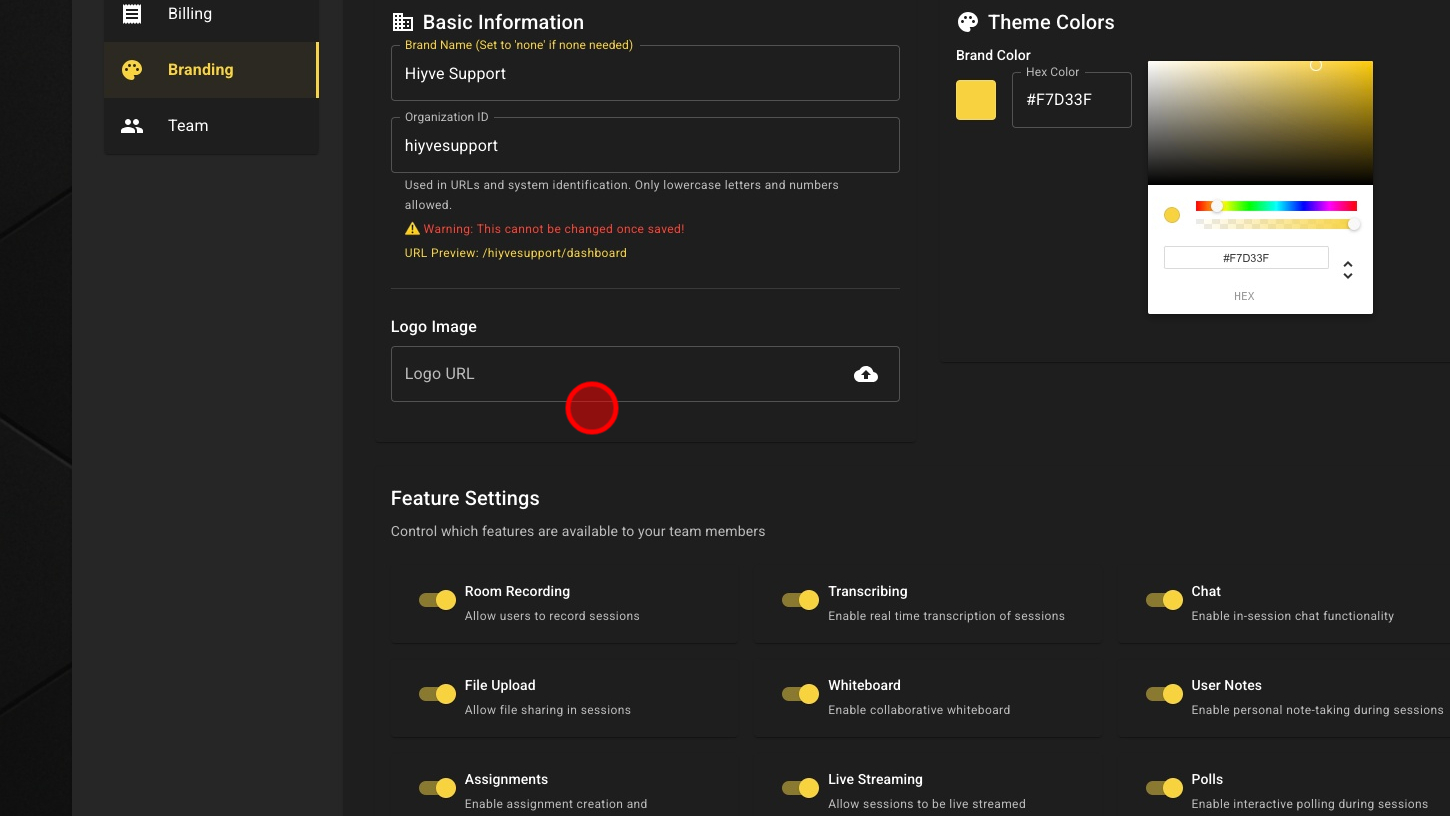Click the color saturation picker area

1260,122
